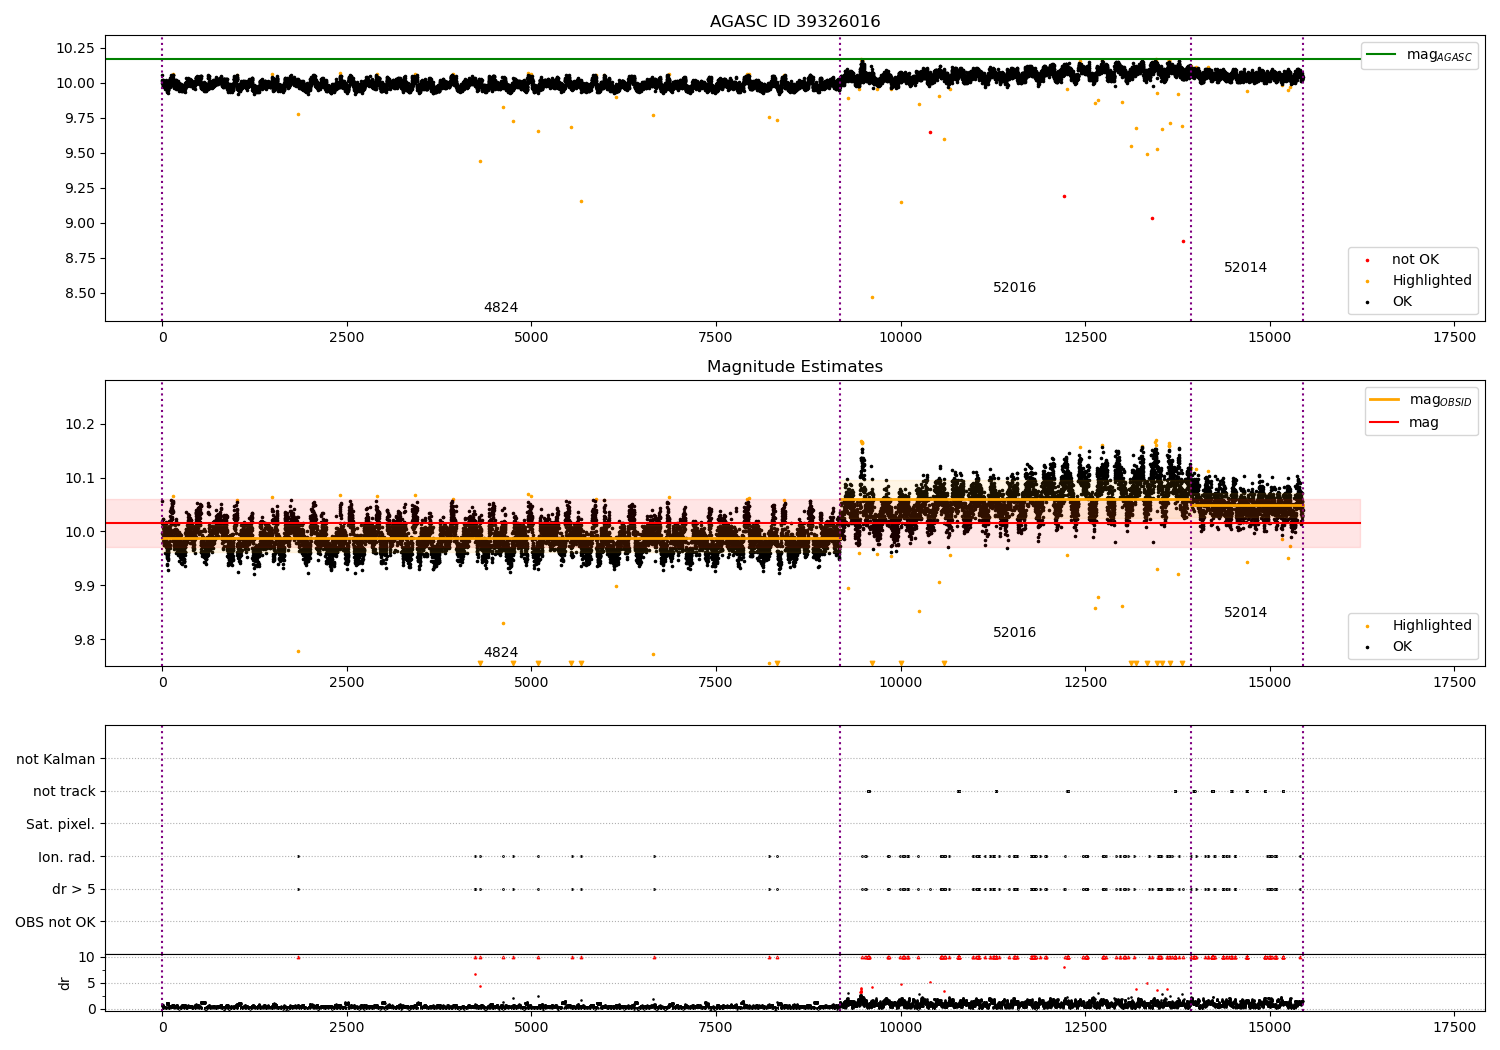
Task: Click the 'dr > 5' axis label
Action: 74,890
